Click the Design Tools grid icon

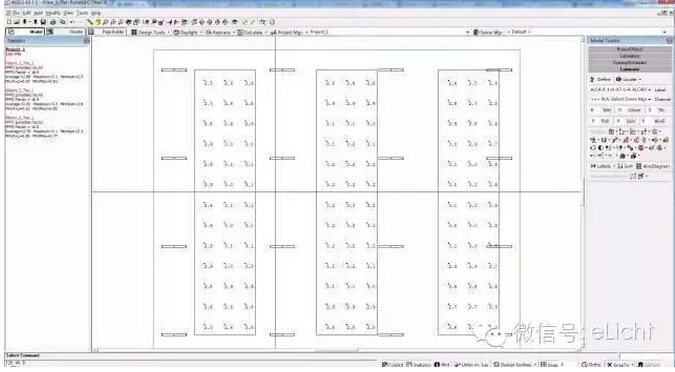134,32
